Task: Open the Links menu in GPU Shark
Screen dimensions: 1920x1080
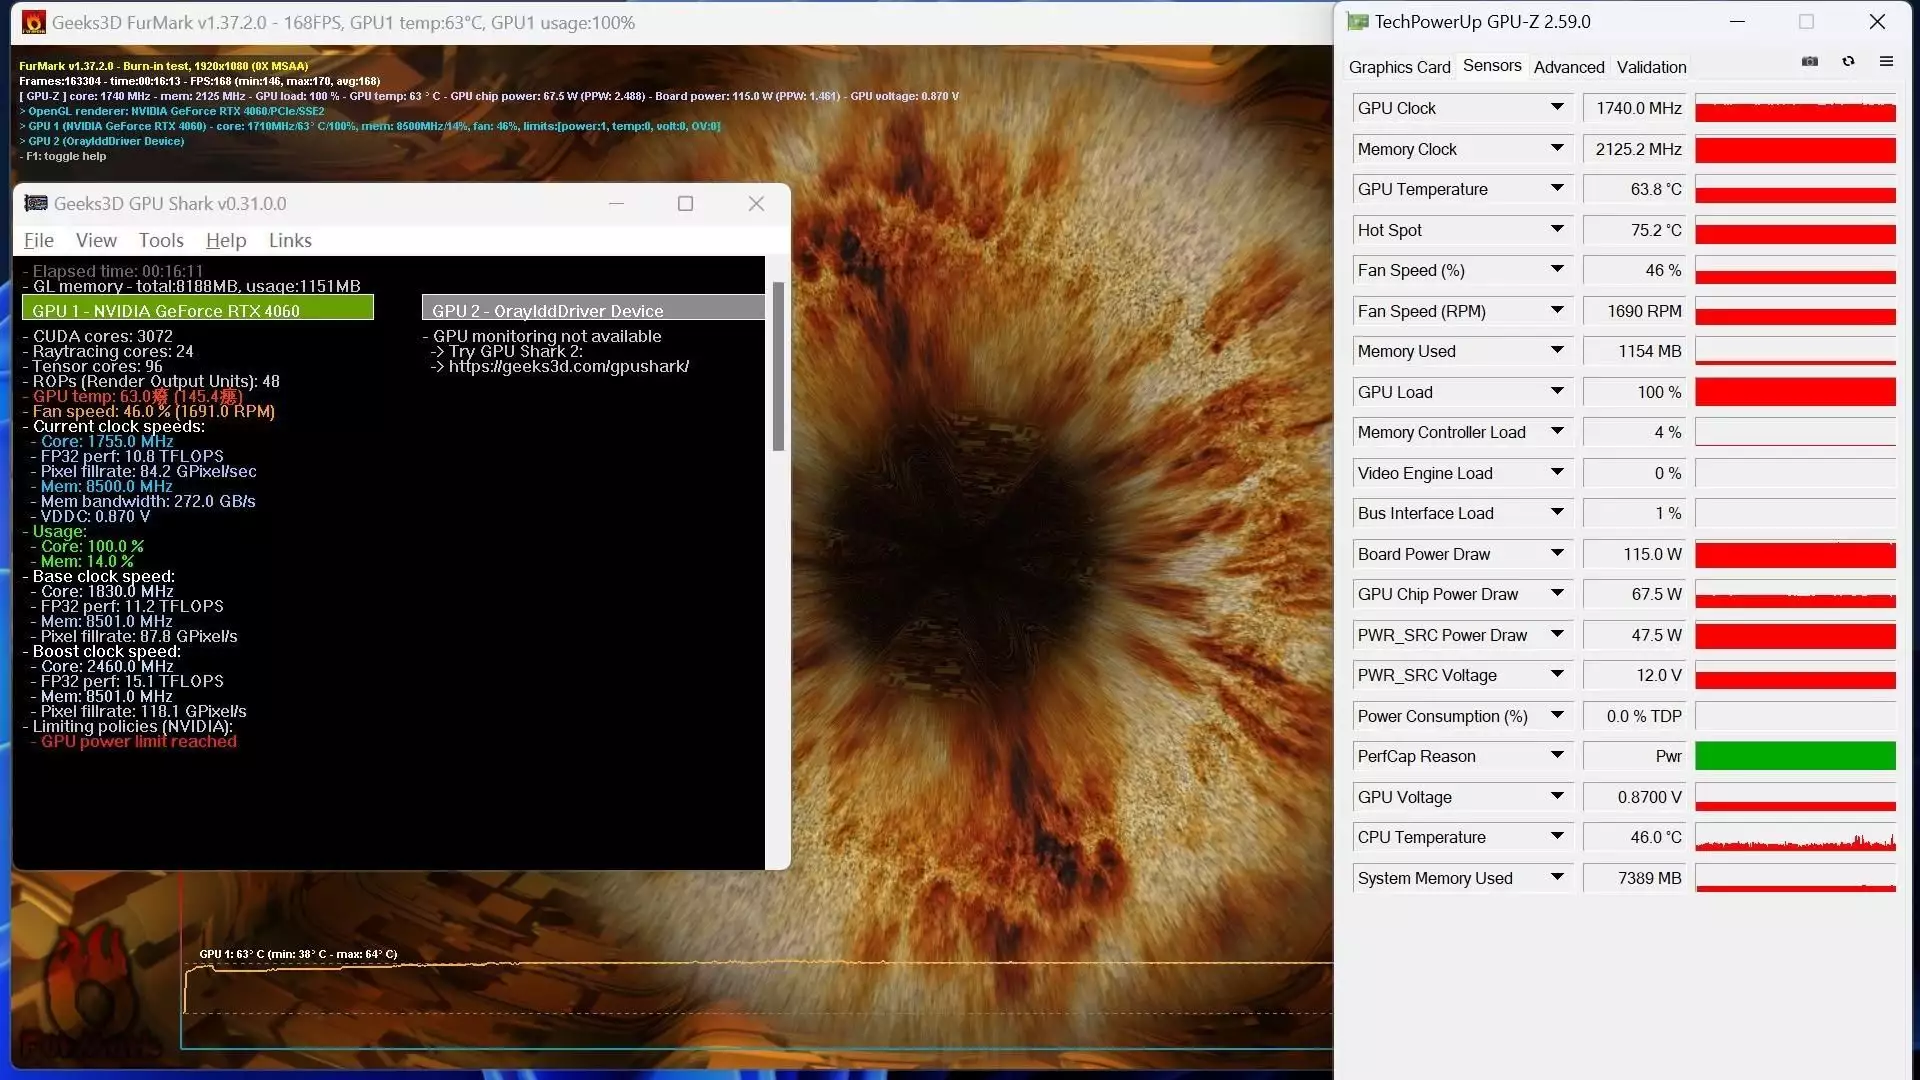Action: click(290, 240)
